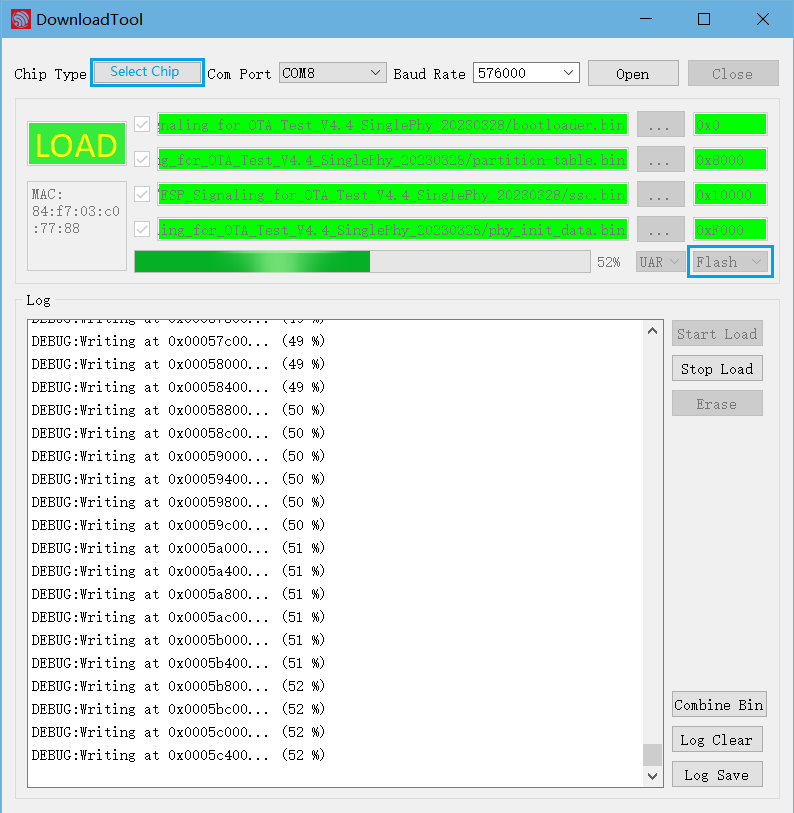Browse for bootloader.bin using the ... button
This screenshot has width=794, height=813.
(x=660, y=125)
